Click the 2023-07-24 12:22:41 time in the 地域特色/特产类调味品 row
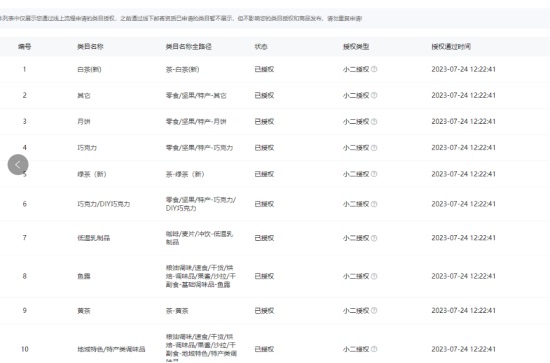 [x=463, y=349]
